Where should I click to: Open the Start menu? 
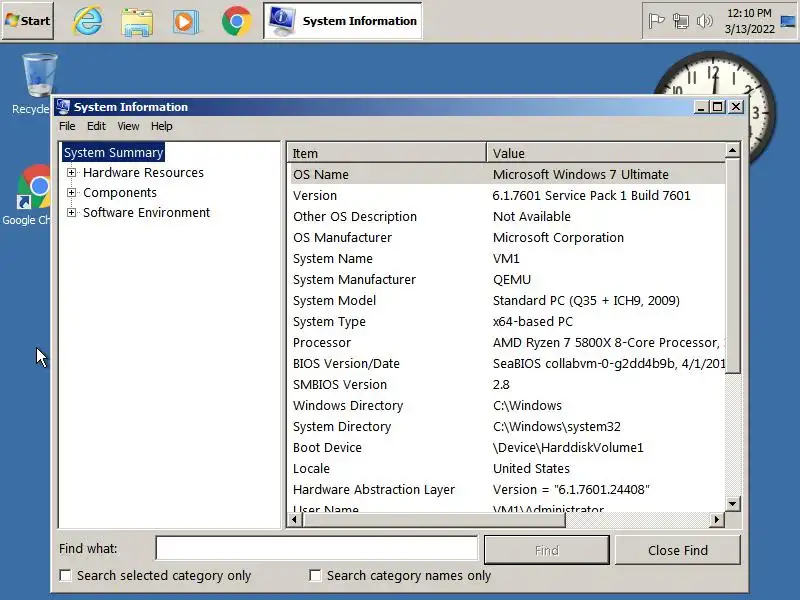(x=28, y=21)
